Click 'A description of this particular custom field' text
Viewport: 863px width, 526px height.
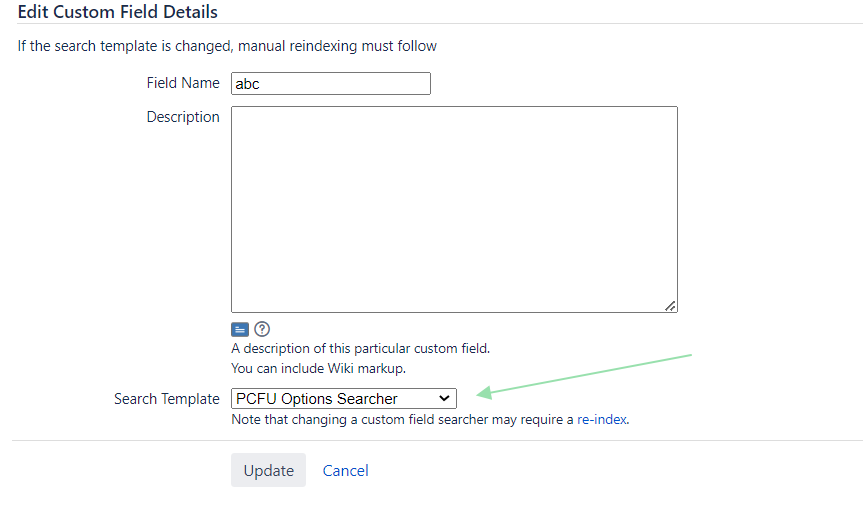pos(361,349)
